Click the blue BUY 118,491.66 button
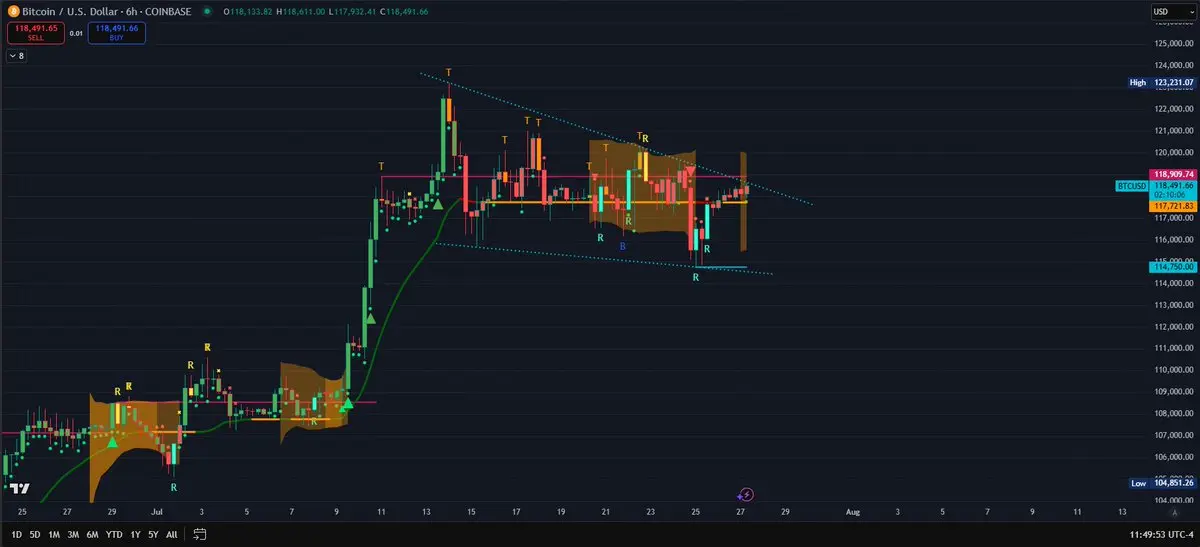Image resolution: width=1200 pixels, height=547 pixels. click(116, 33)
